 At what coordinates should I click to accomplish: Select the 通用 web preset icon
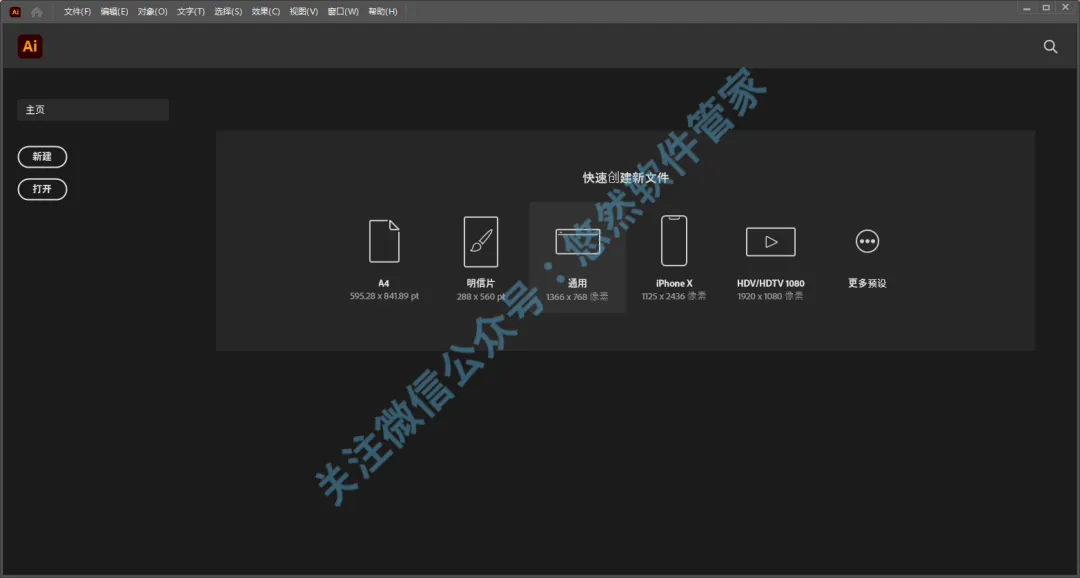coord(577,242)
